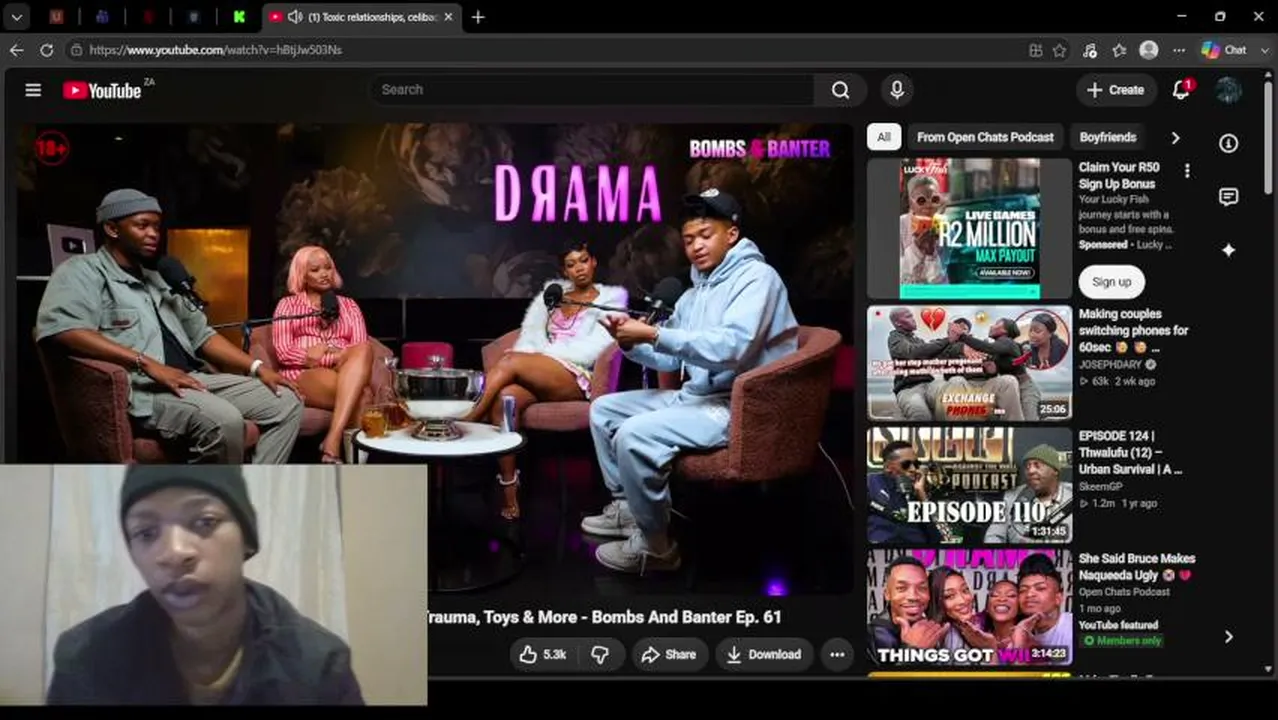Bookmark this page with the star icon
This screenshot has height=720, width=1278.
pos(1060,49)
